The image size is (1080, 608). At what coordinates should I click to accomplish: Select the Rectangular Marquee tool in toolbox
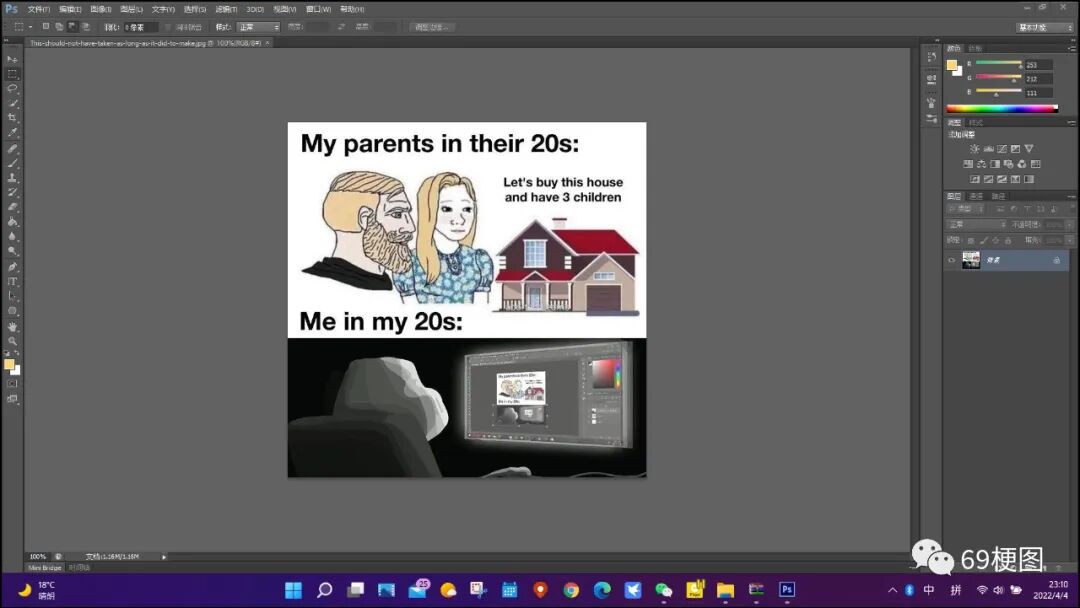[12, 74]
